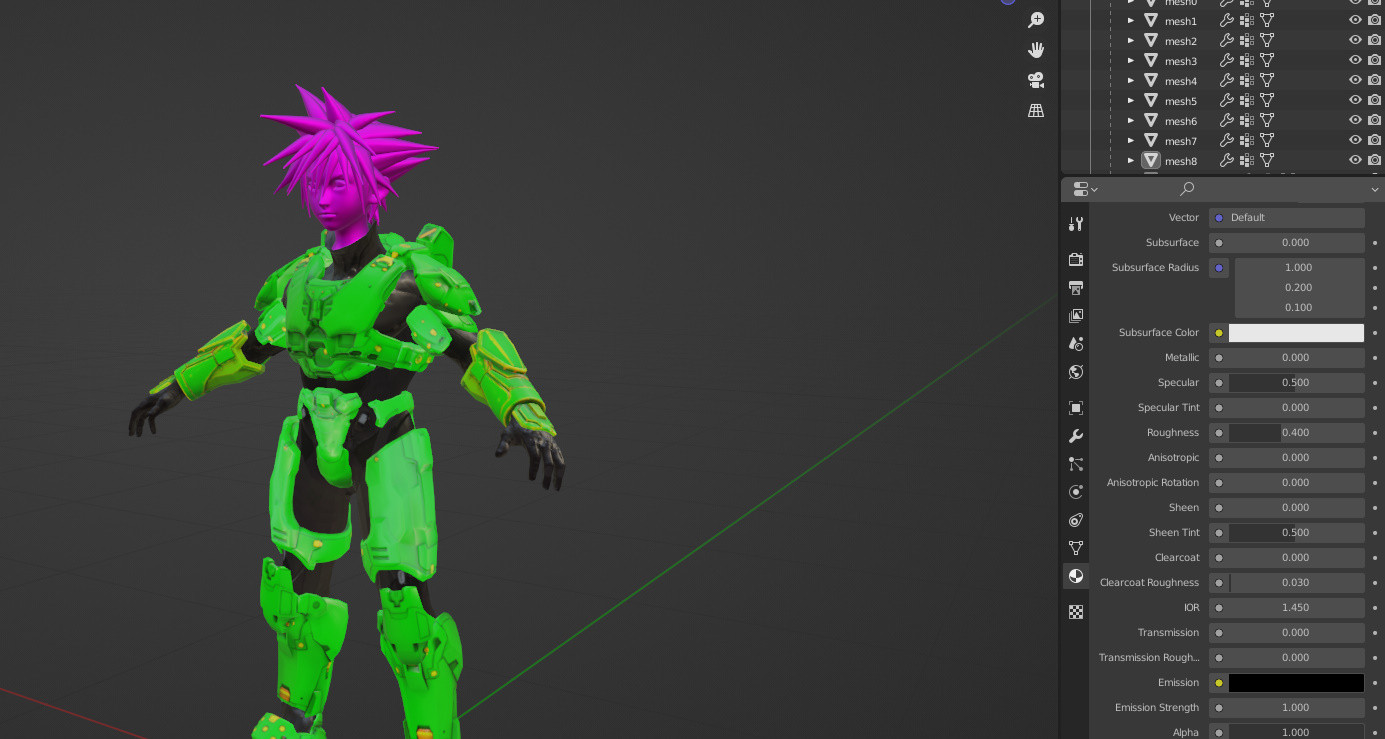
Task: Select mesh5 in the outliner
Action: [x=1180, y=100]
